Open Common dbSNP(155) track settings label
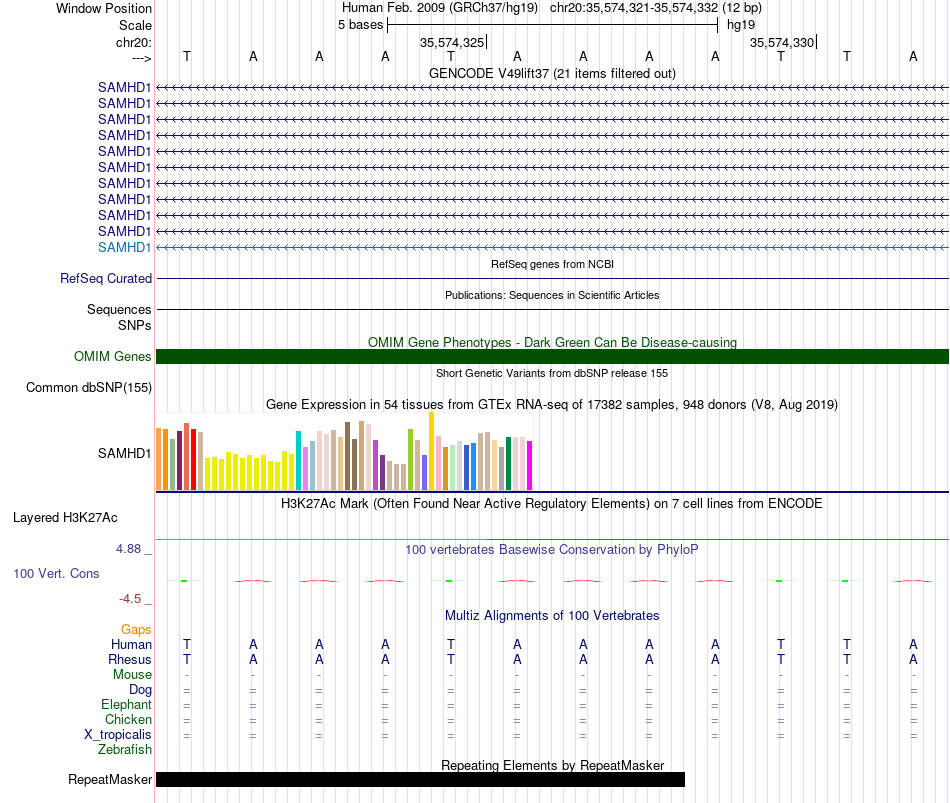This screenshot has height=803, width=950. tap(89, 387)
